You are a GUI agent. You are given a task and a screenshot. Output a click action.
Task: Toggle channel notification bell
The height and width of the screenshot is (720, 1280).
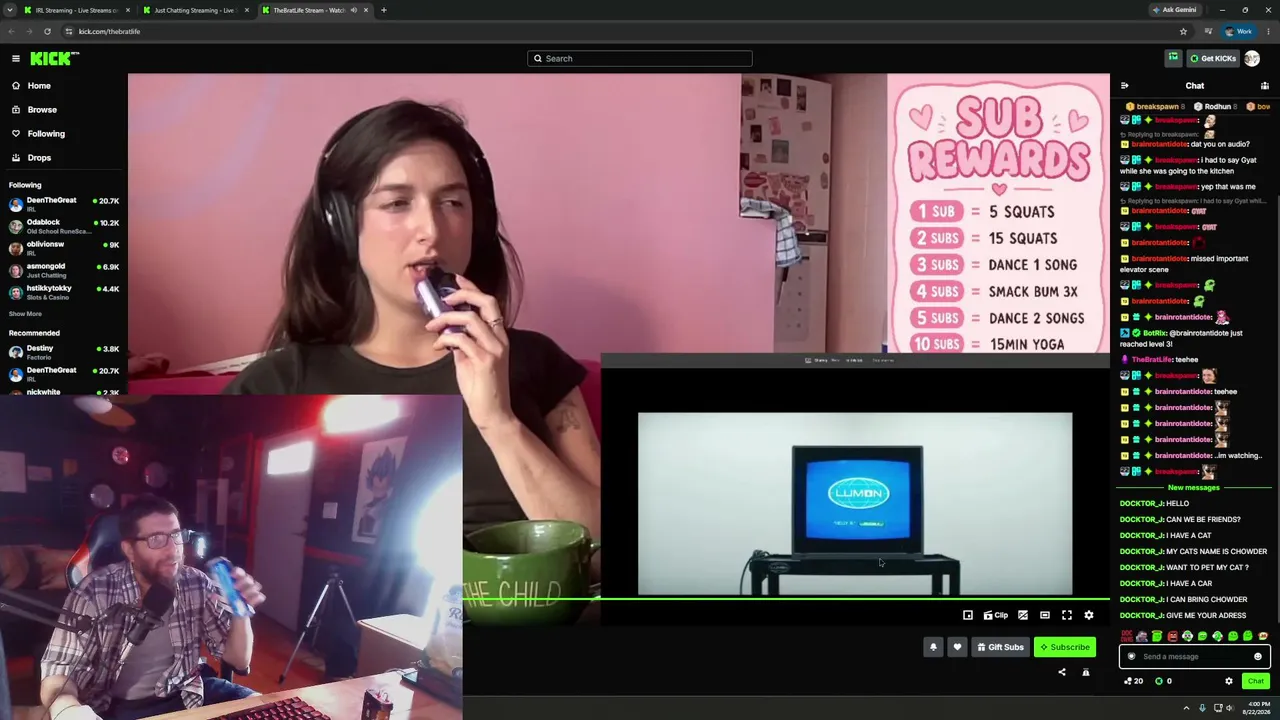[x=933, y=647]
